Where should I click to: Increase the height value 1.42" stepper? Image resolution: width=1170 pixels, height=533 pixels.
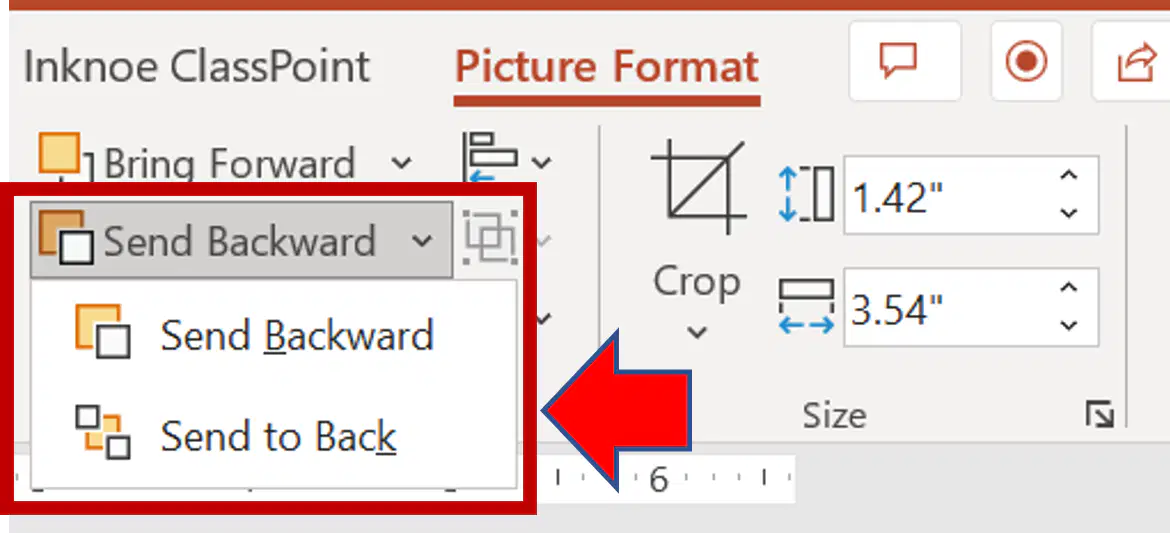(1069, 176)
